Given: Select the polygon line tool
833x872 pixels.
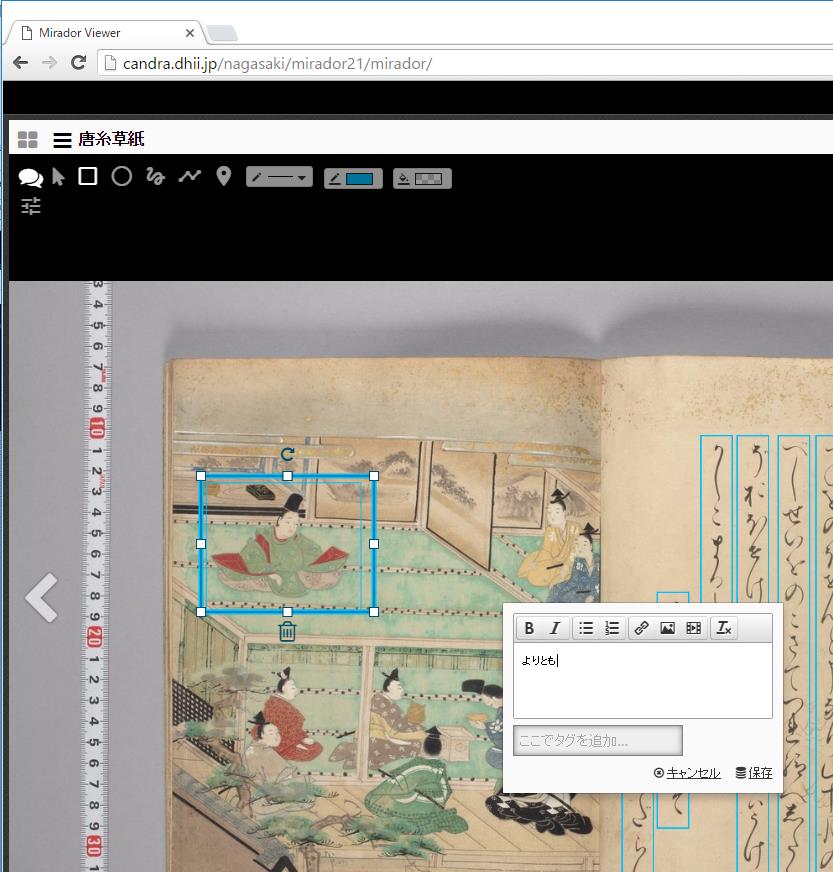Looking at the screenshot, I should pos(190,176).
